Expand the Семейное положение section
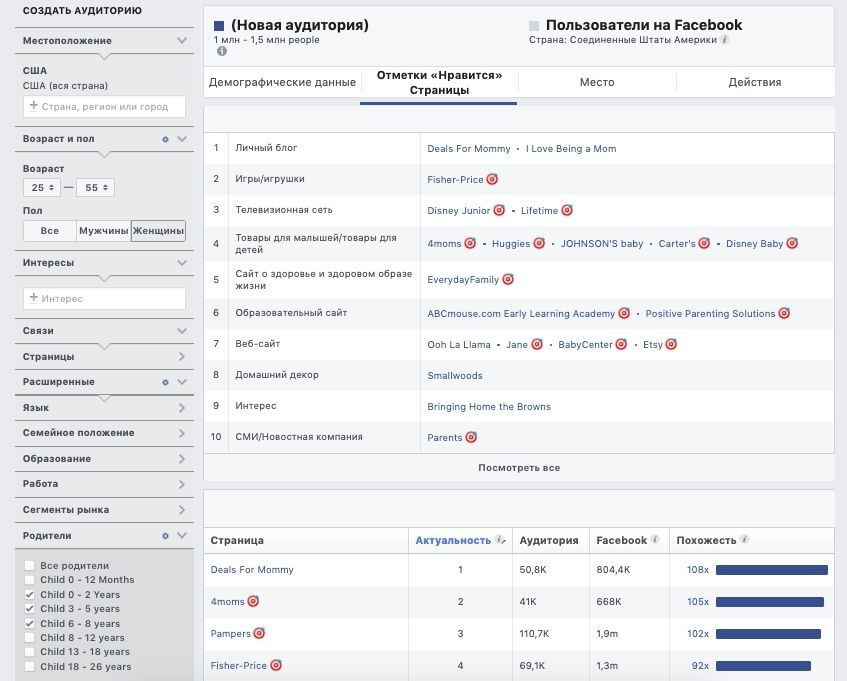Image resolution: width=847 pixels, height=681 pixels. [x=182, y=433]
